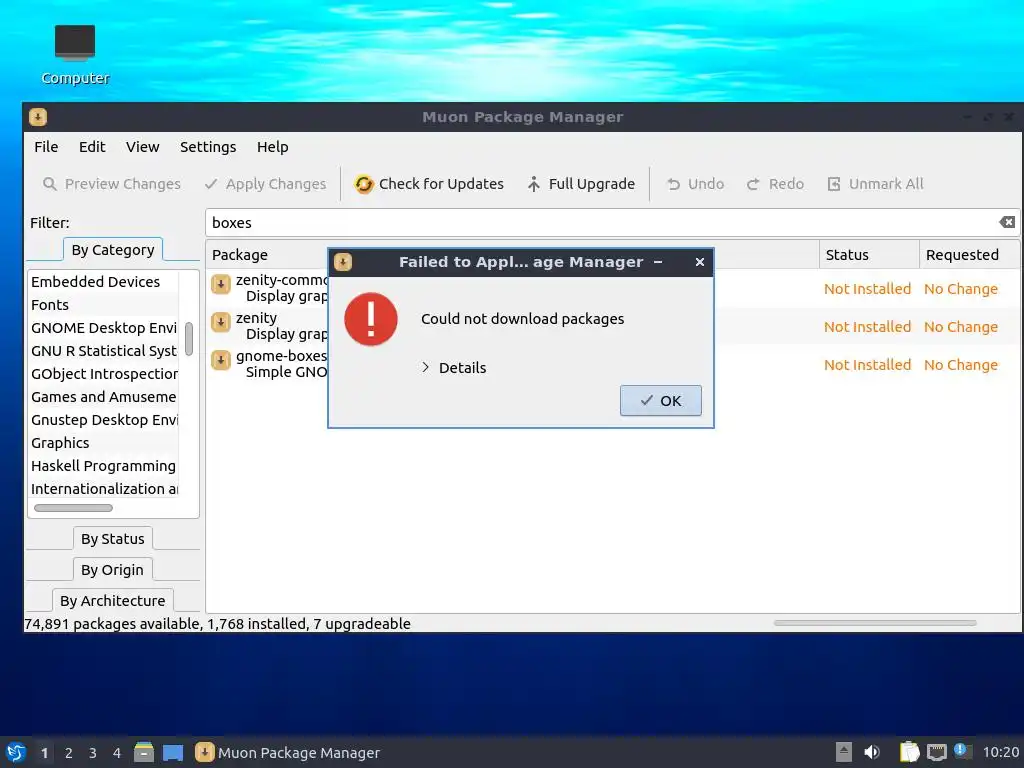Click the Muon icon in error dialog title
Viewport: 1024px width, 768px height.
(343, 262)
